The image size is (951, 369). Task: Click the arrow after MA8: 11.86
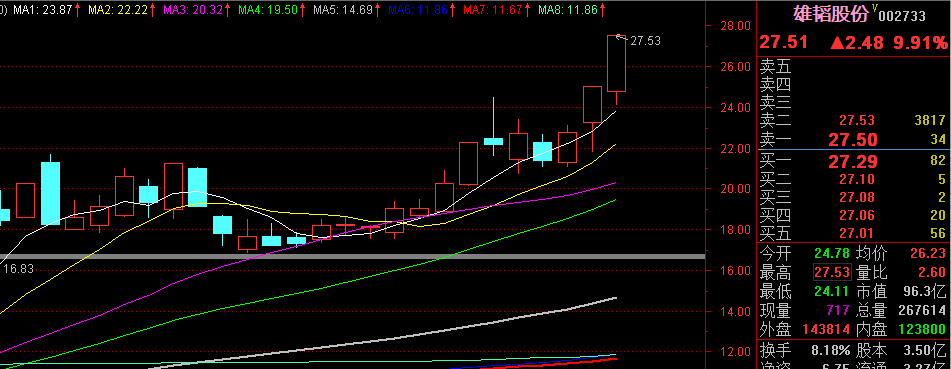click(x=602, y=10)
